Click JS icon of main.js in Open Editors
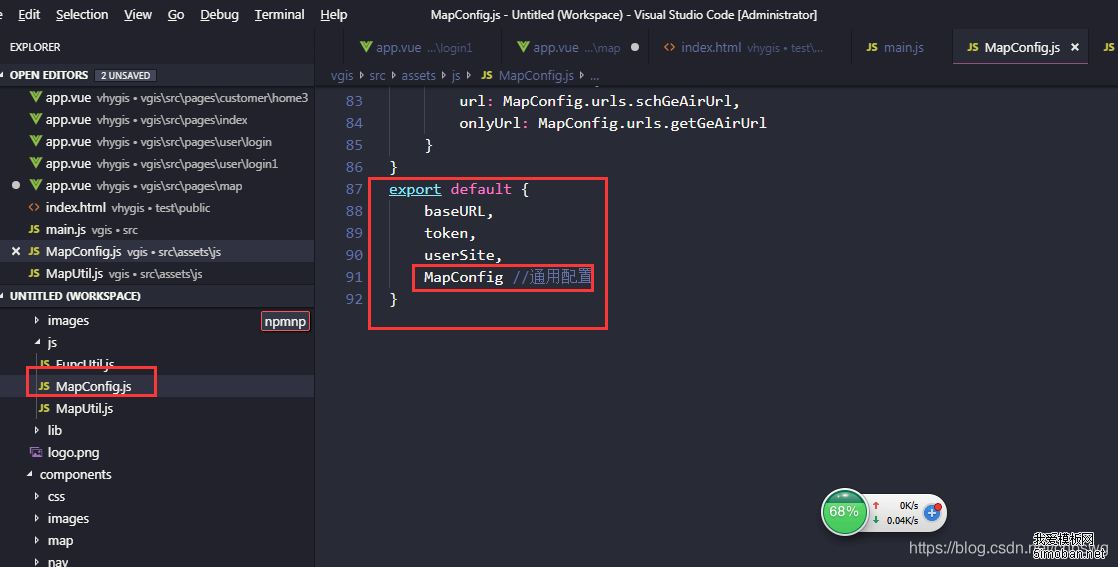This screenshot has width=1118, height=567. [x=35, y=230]
